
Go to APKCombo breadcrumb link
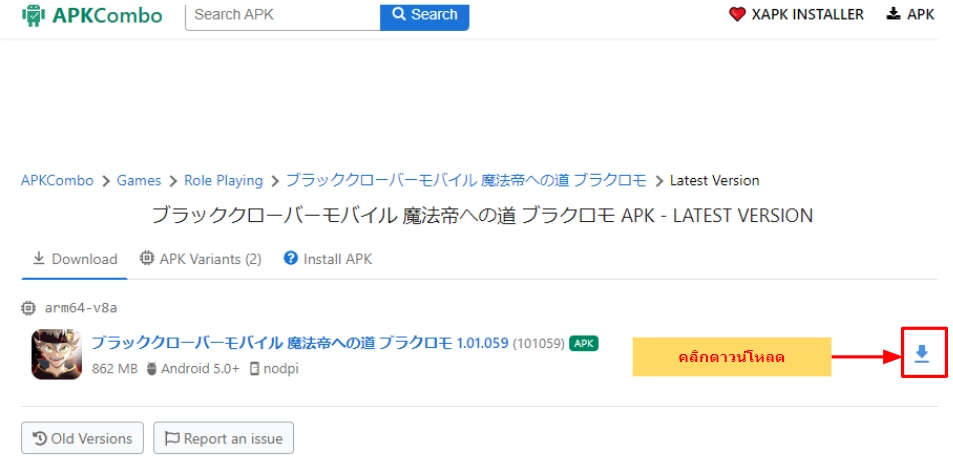(57, 181)
